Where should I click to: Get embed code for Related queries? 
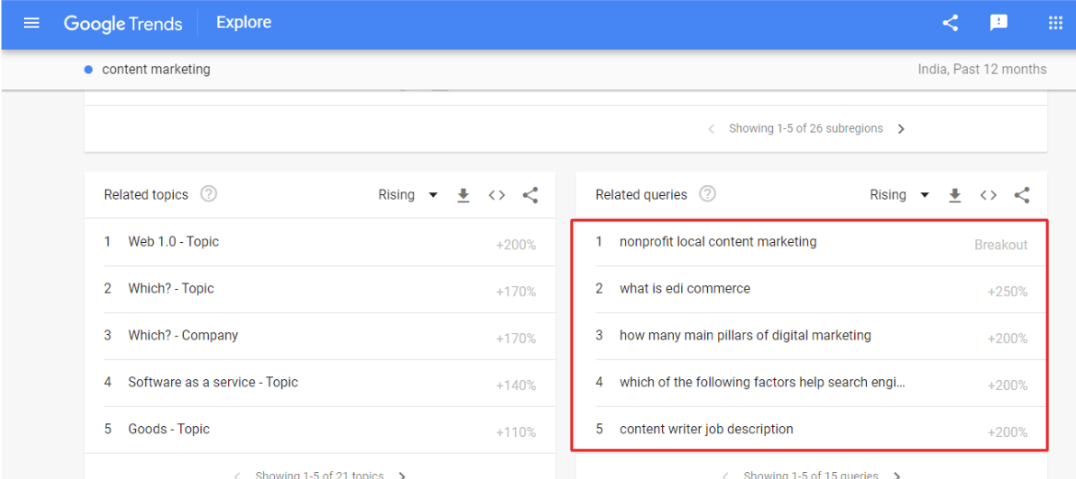pos(988,195)
